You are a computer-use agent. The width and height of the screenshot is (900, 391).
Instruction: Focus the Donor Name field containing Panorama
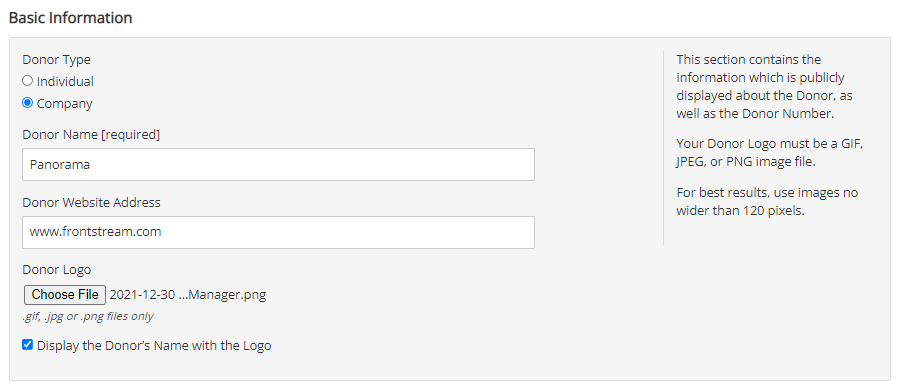pyautogui.click(x=278, y=164)
